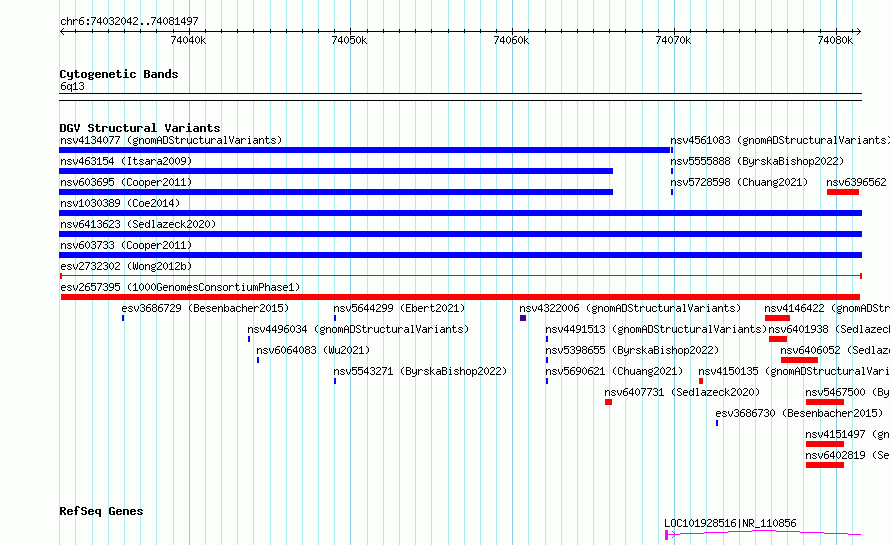Select the red bar under nsv6401938

coord(778,339)
